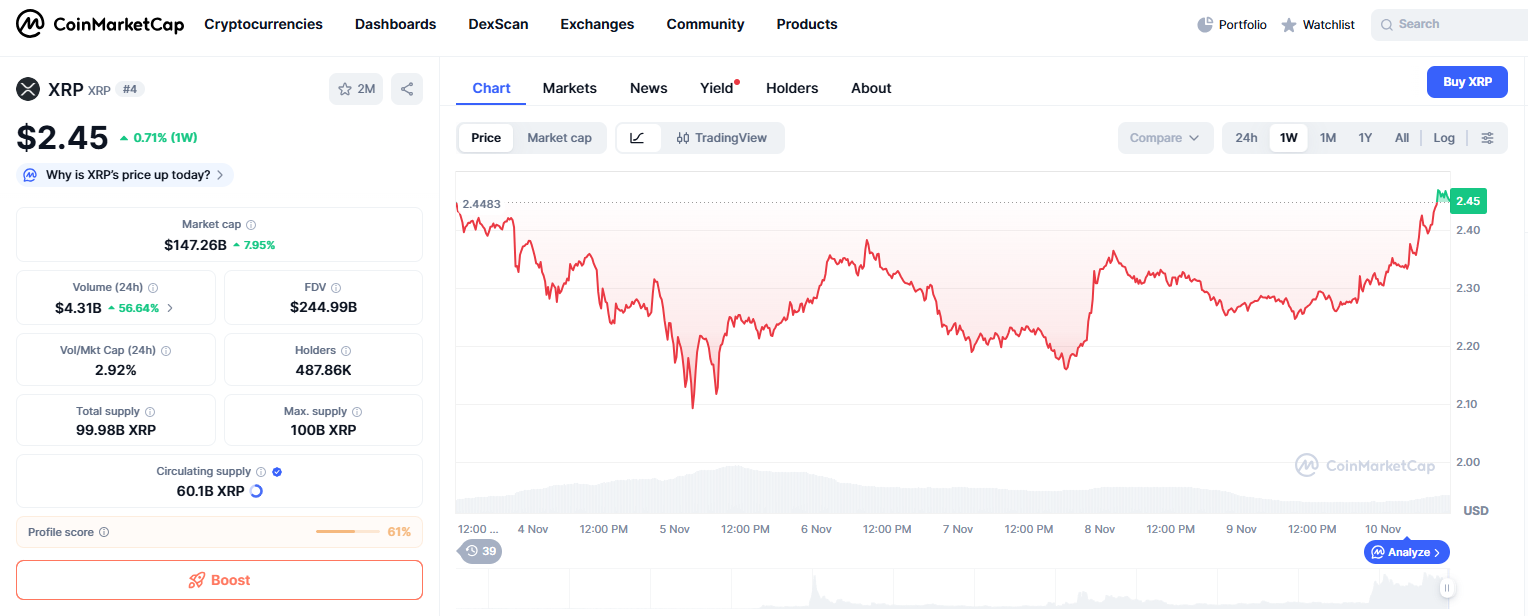Open the Holders tab
The width and height of the screenshot is (1528, 616).
tap(792, 88)
